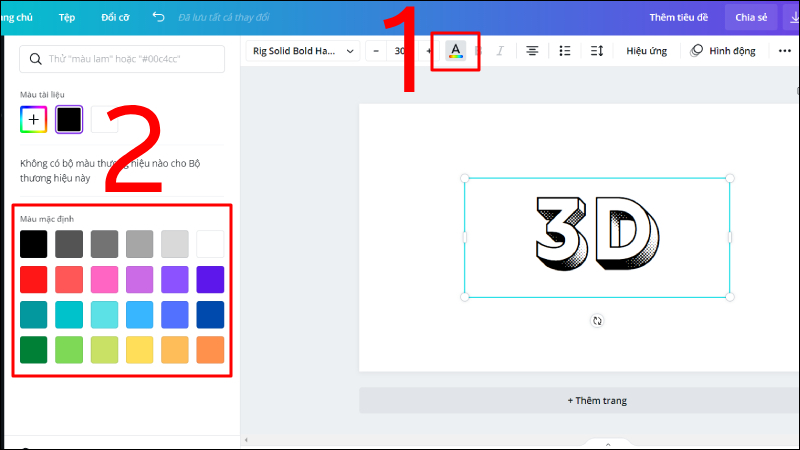Pick the dark teal color swatch

(34, 315)
